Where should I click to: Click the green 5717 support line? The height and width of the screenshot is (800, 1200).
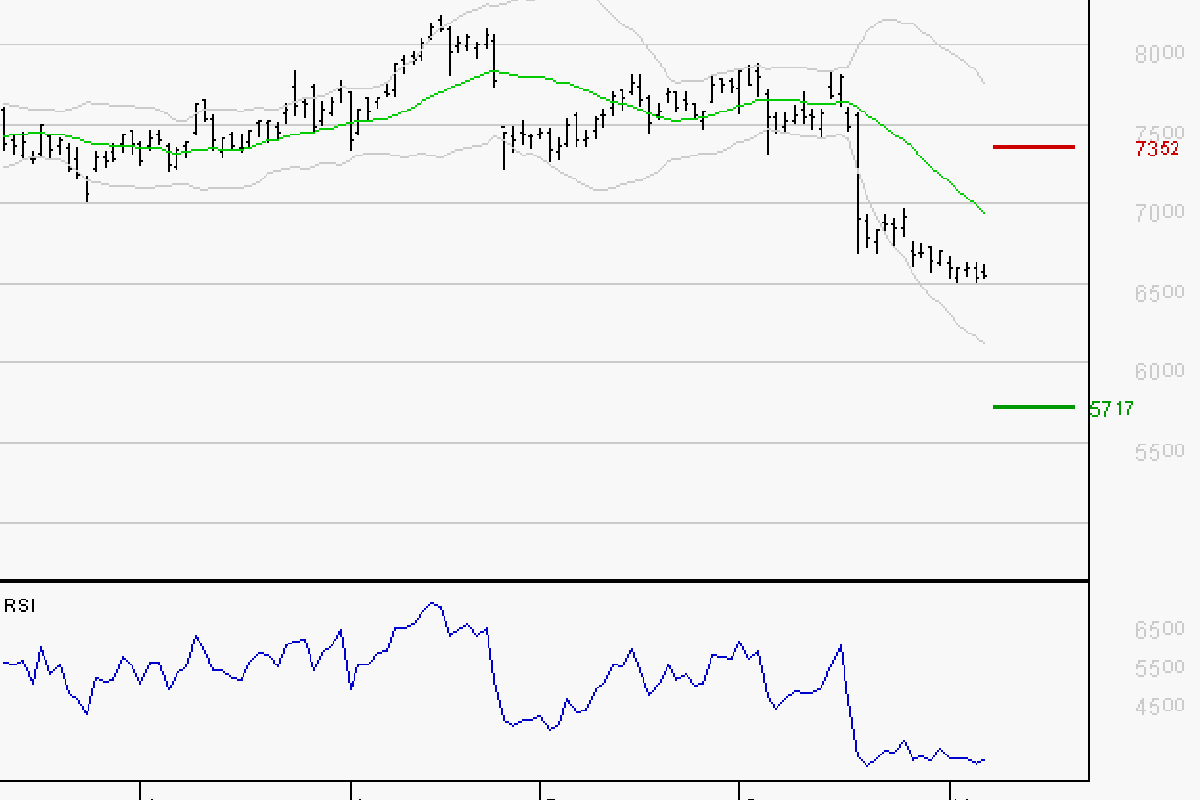1034,407
